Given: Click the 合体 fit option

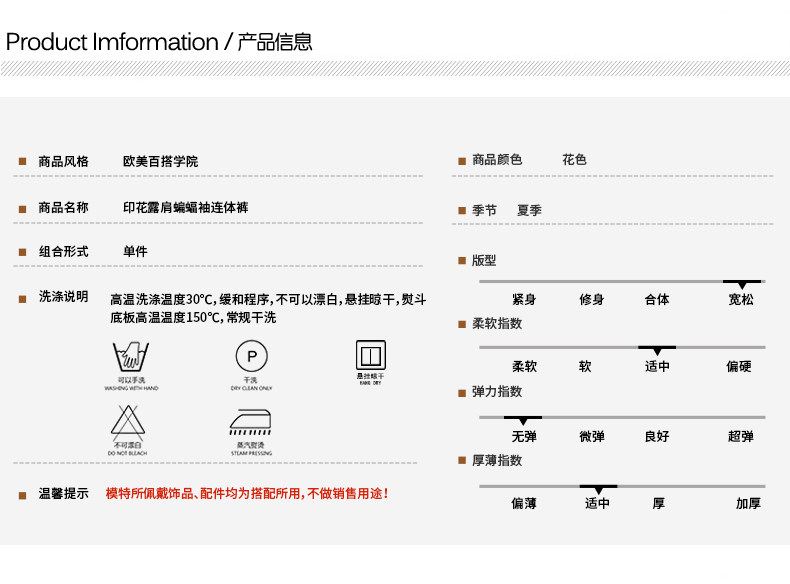Looking at the screenshot, I should click(657, 300).
